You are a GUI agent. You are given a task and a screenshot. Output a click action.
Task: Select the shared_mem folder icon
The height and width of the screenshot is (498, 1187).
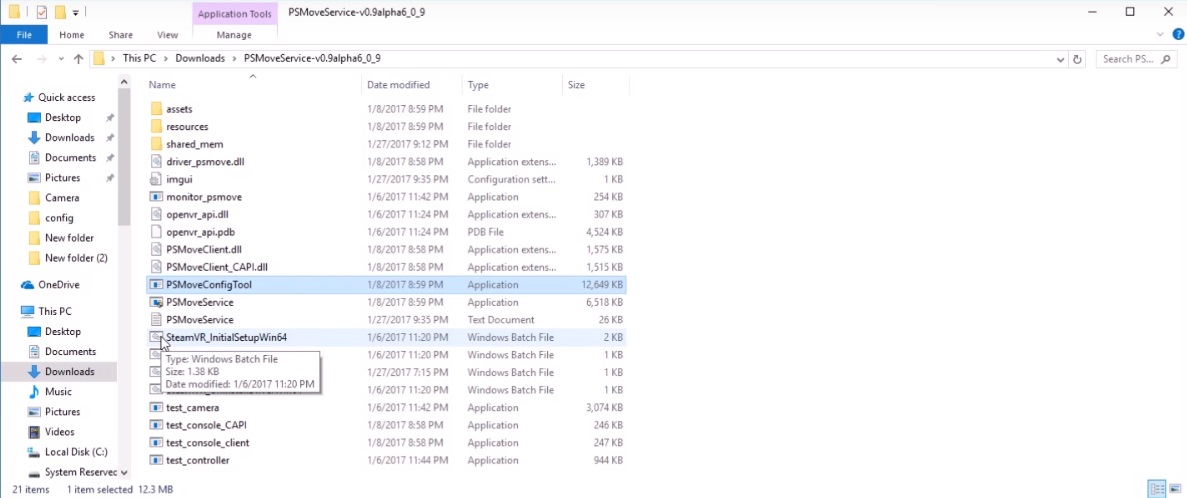pos(156,144)
